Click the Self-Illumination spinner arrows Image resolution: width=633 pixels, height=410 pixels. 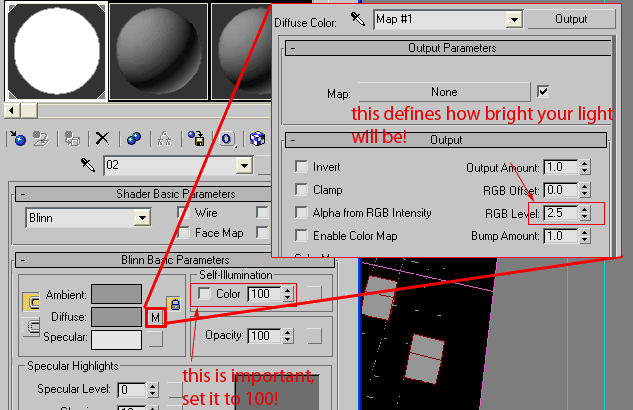[287, 294]
